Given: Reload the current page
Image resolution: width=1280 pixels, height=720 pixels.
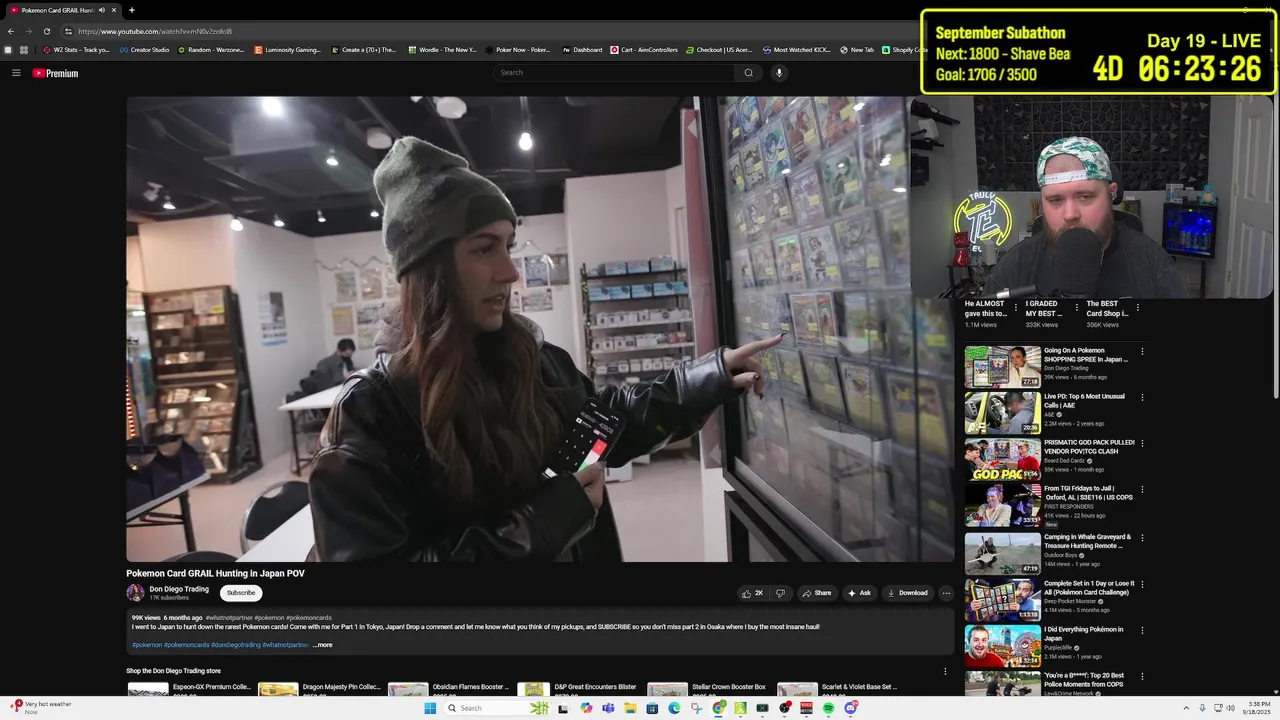Looking at the screenshot, I should (46, 31).
